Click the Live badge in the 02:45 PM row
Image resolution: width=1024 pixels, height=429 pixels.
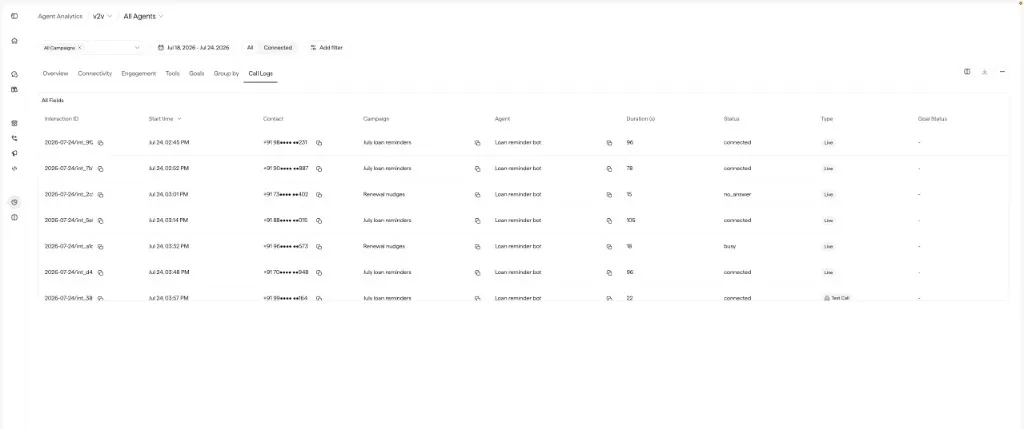pyautogui.click(x=828, y=142)
